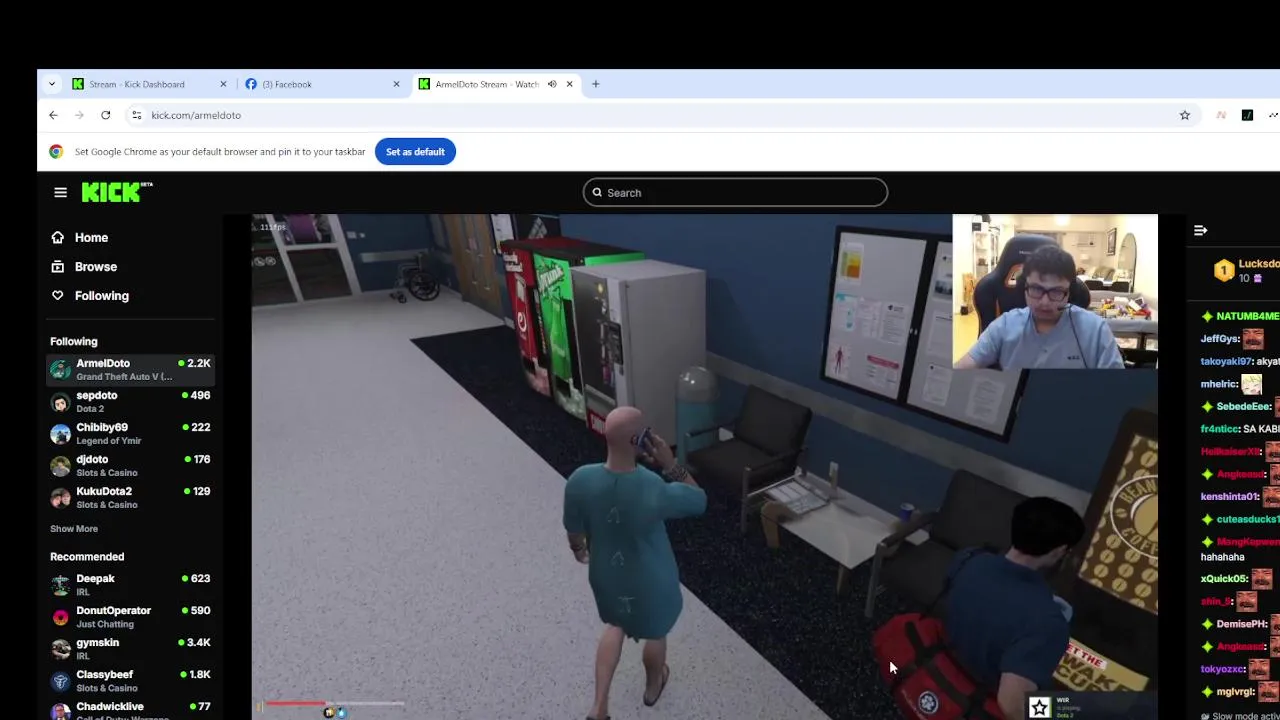Click xQuick05 username in chat

(1224, 579)
